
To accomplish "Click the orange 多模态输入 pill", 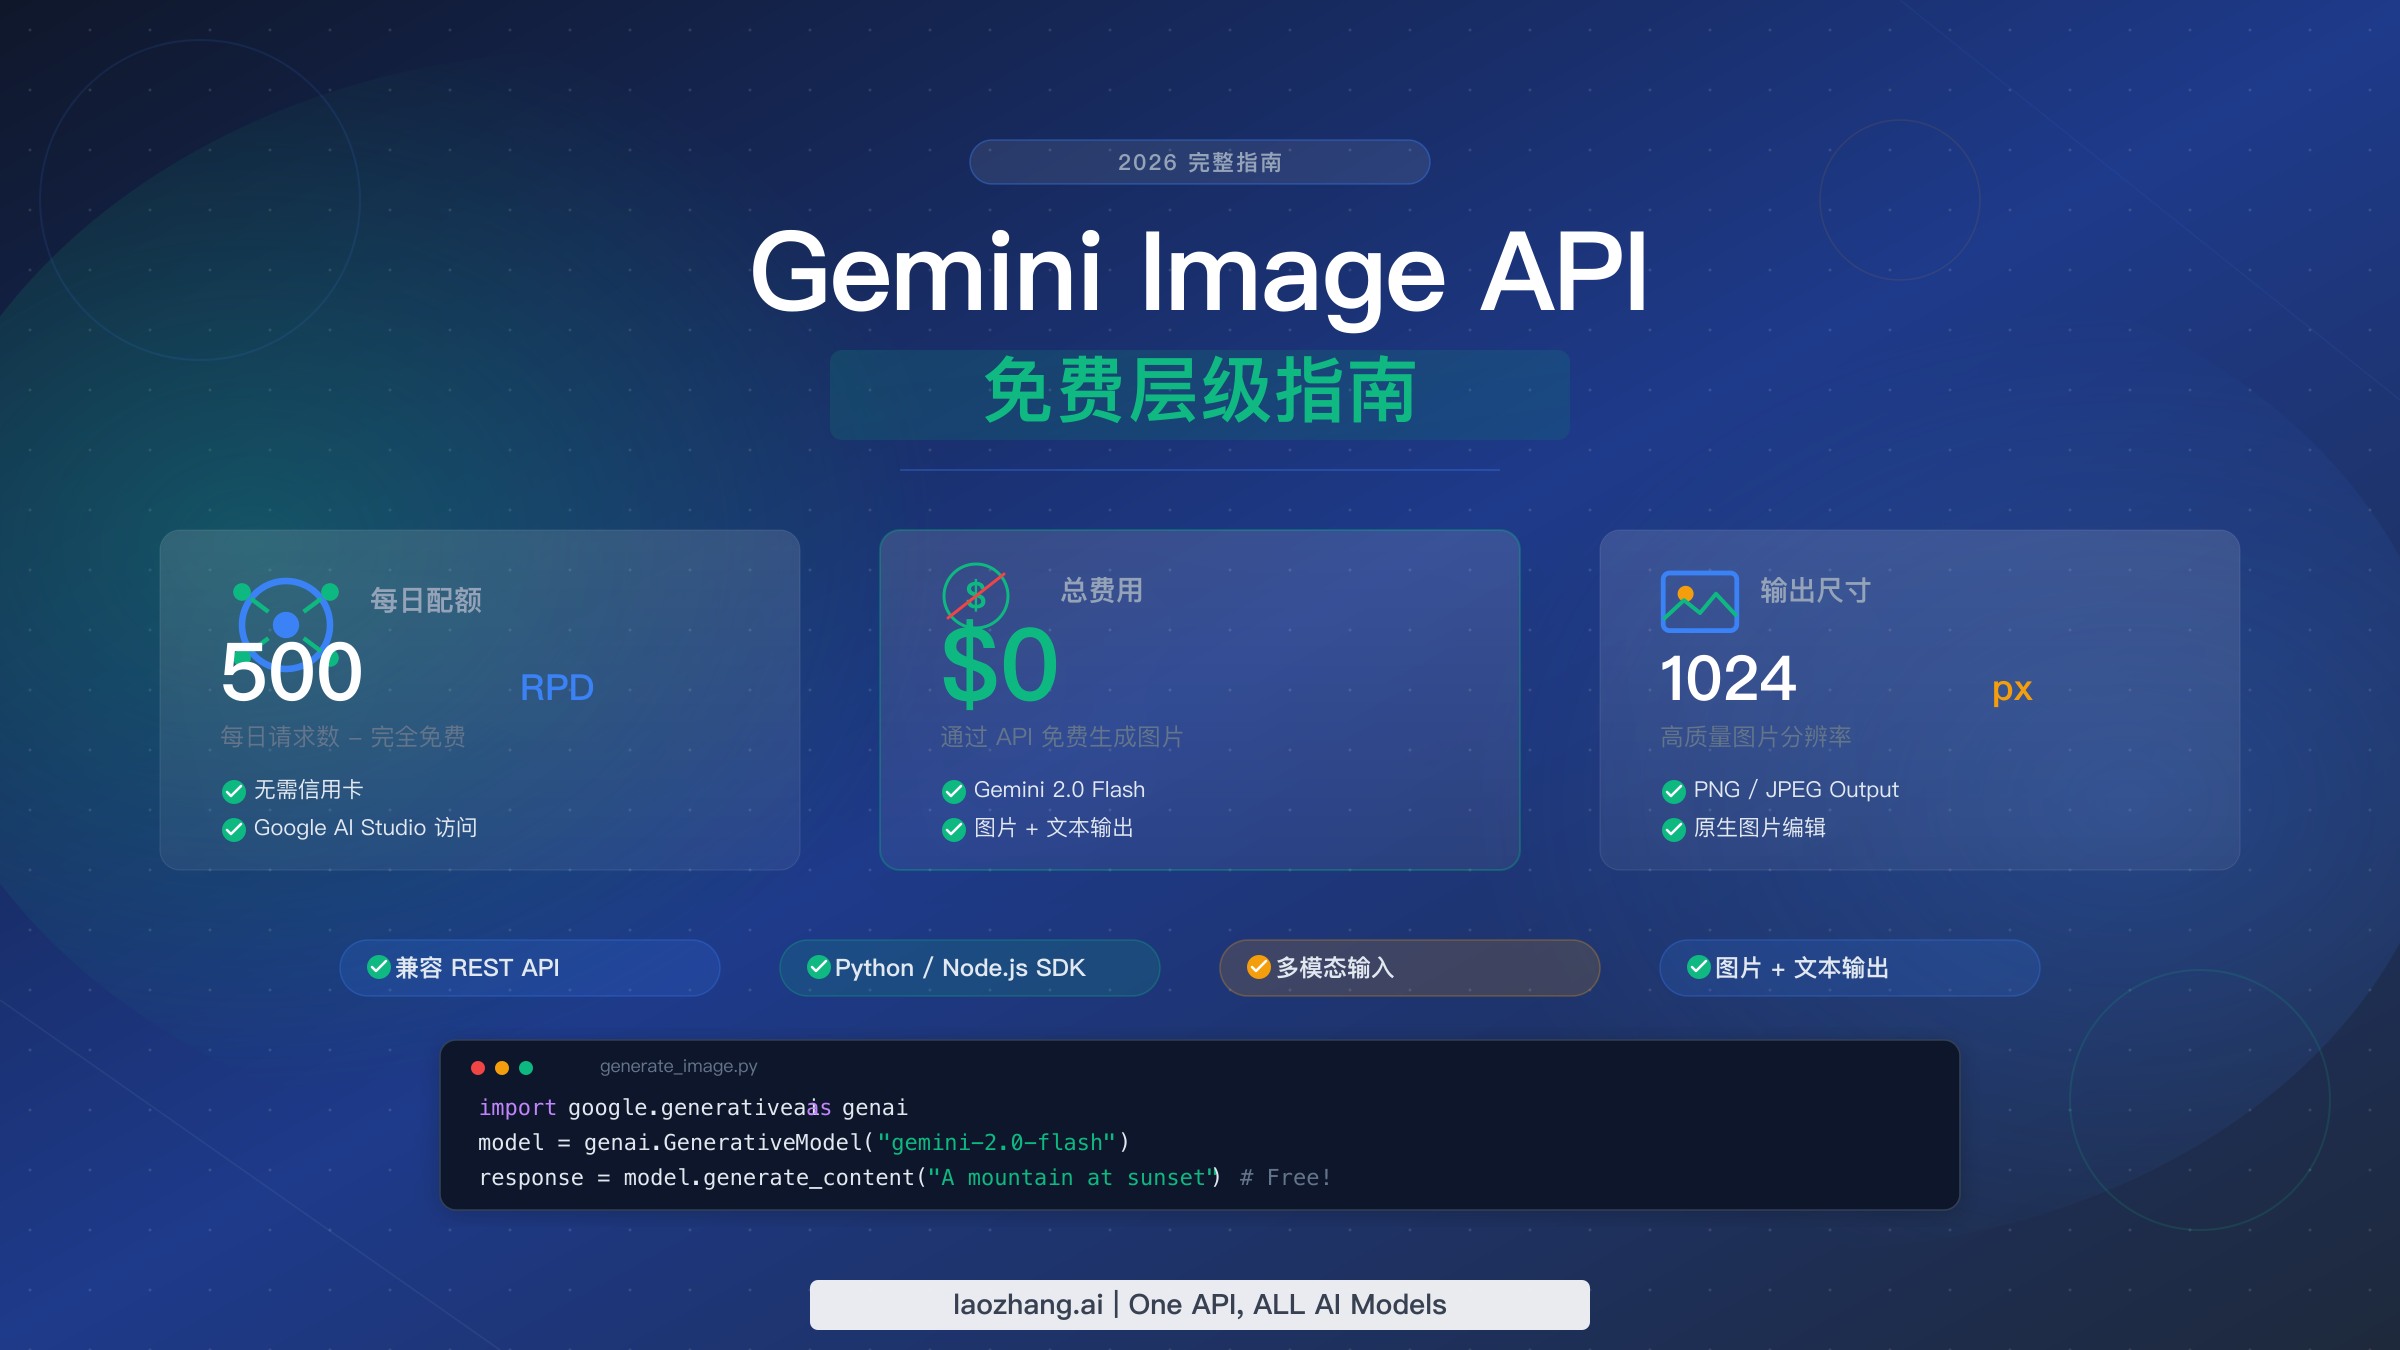I will 1410,968.
